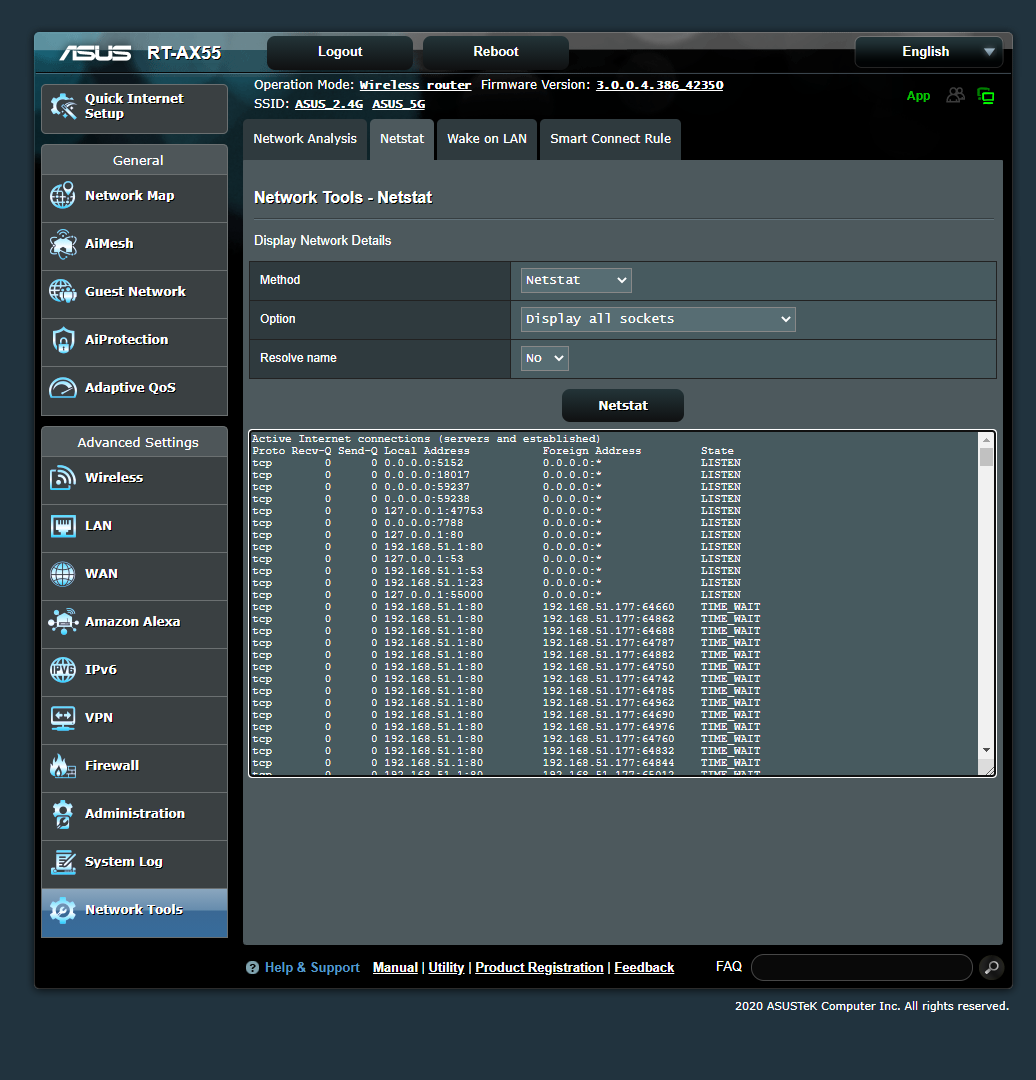
Task: Open AiProtection shield icon
Action: 62,340
